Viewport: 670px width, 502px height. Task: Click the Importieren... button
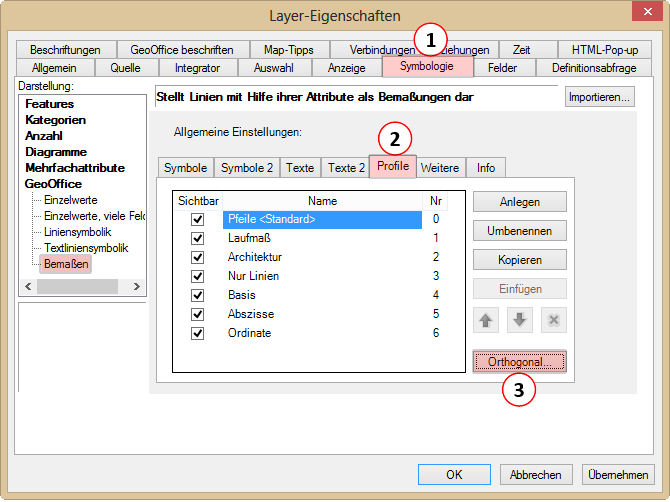click(600, 97)
